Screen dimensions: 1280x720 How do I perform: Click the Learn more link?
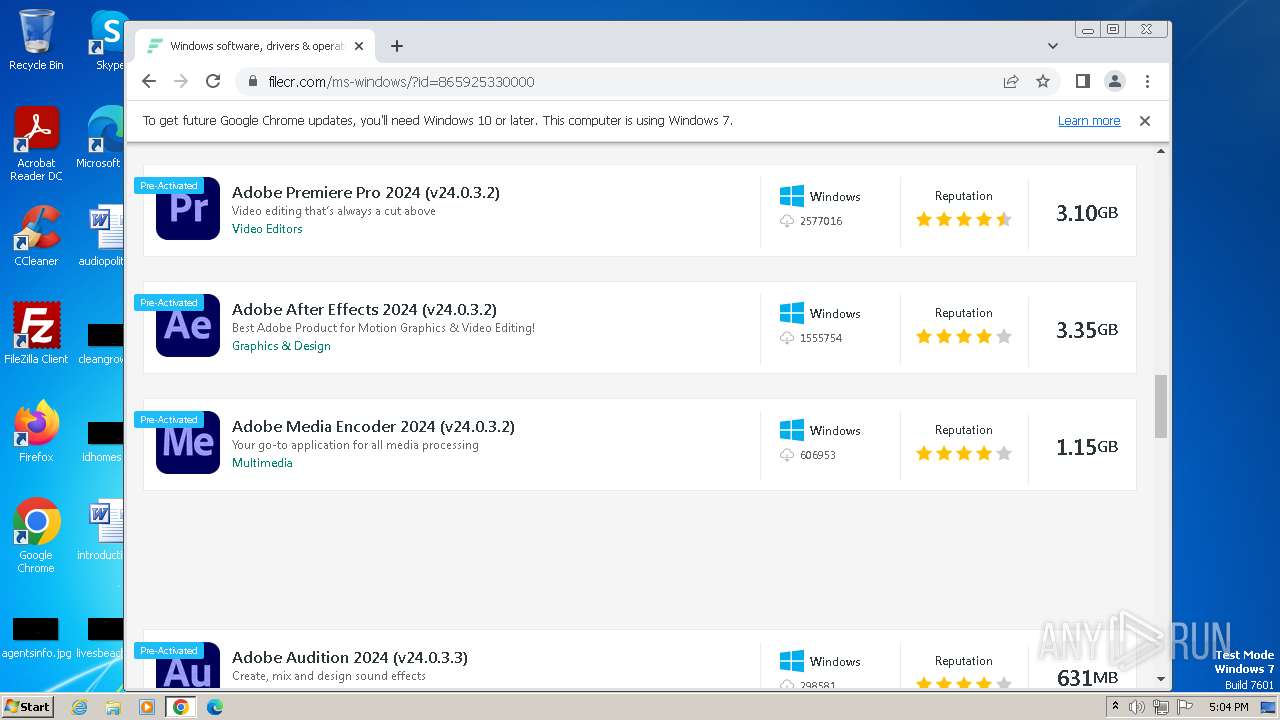[x=1089, y=121]
